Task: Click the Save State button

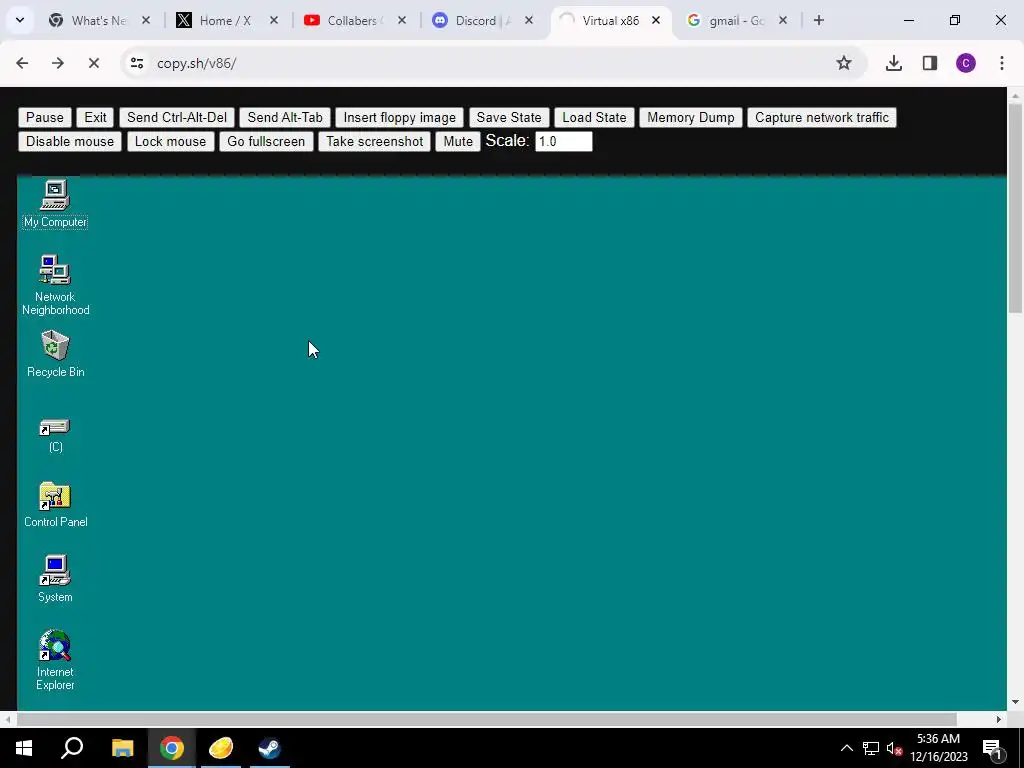Action: [509, 118]
